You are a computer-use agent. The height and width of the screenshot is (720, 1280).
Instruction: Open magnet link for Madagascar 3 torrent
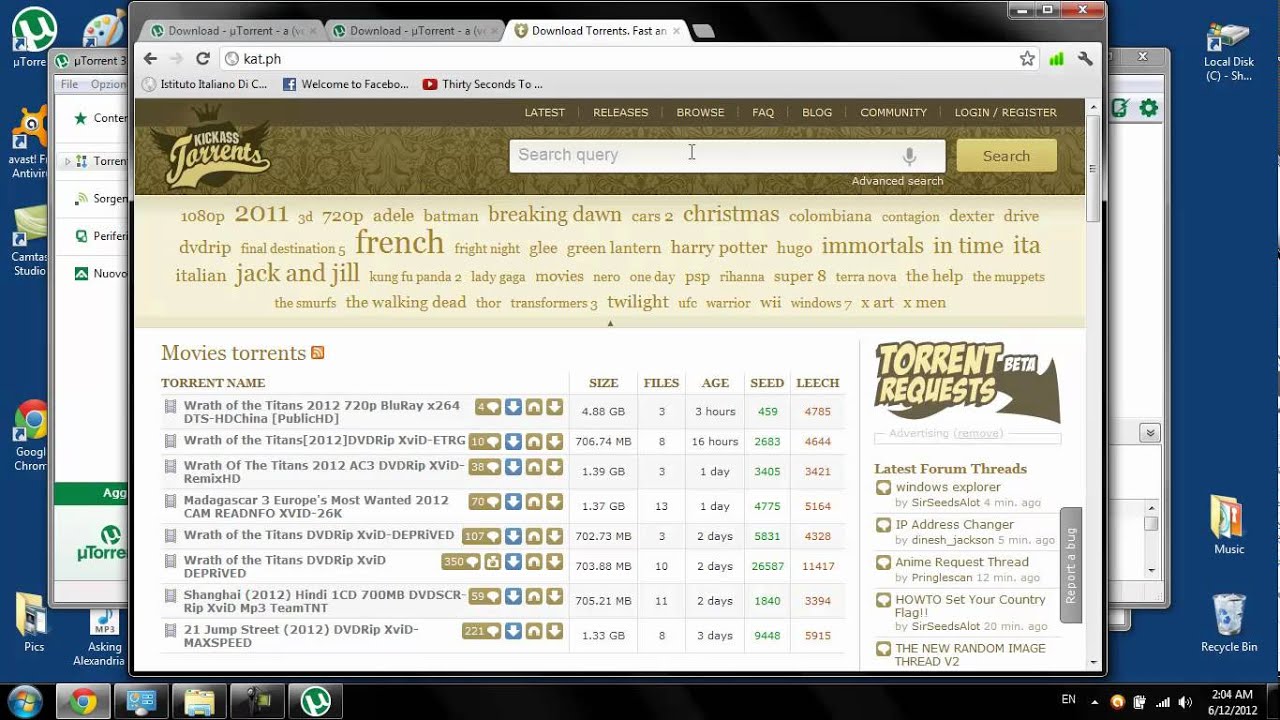534,501
